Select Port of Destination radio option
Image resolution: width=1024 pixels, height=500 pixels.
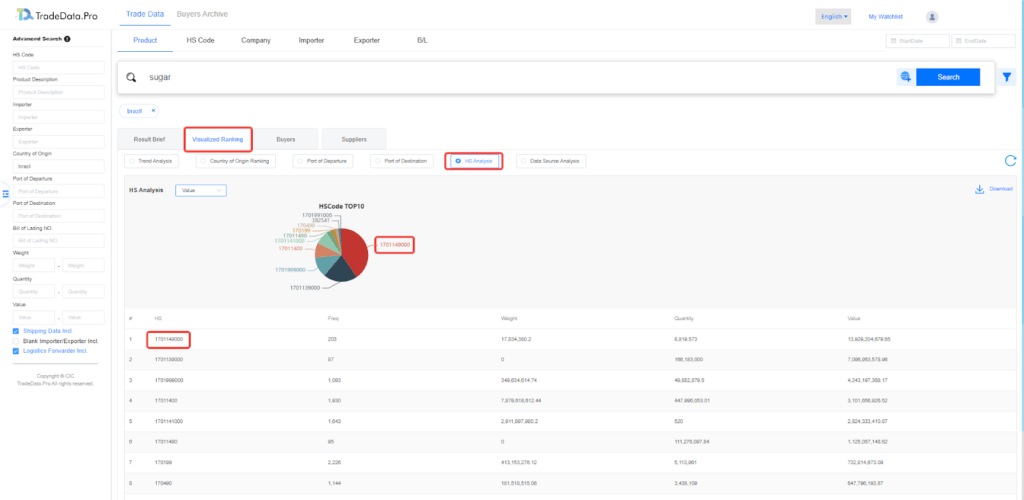(x=401, y=161)
